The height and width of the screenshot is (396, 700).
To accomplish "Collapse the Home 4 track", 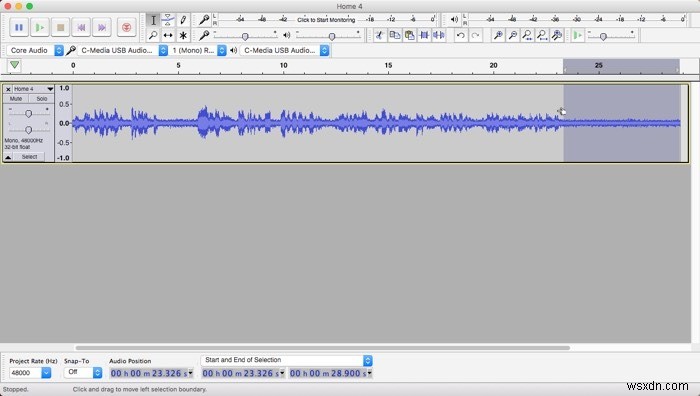I will tap(8, 157).
